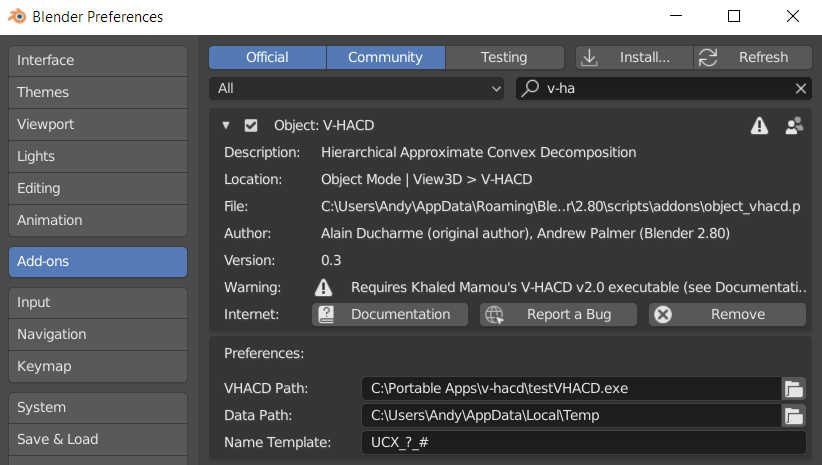
Task: Open the All category dropdown
Action: point(356,88)
